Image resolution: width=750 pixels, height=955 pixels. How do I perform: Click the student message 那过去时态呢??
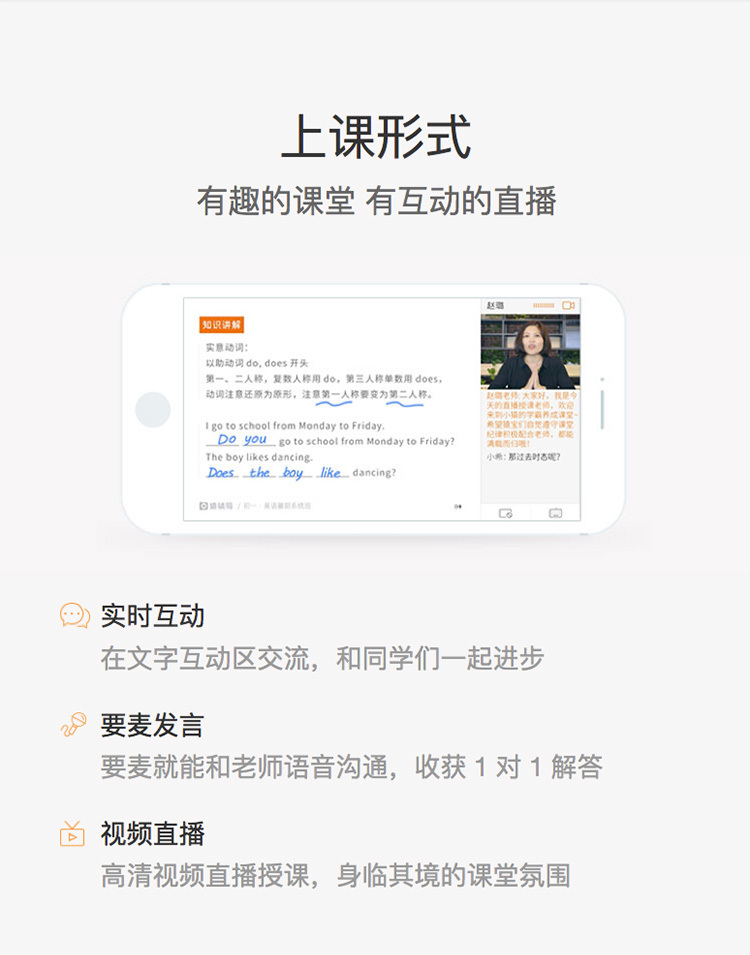click(523, 457)
